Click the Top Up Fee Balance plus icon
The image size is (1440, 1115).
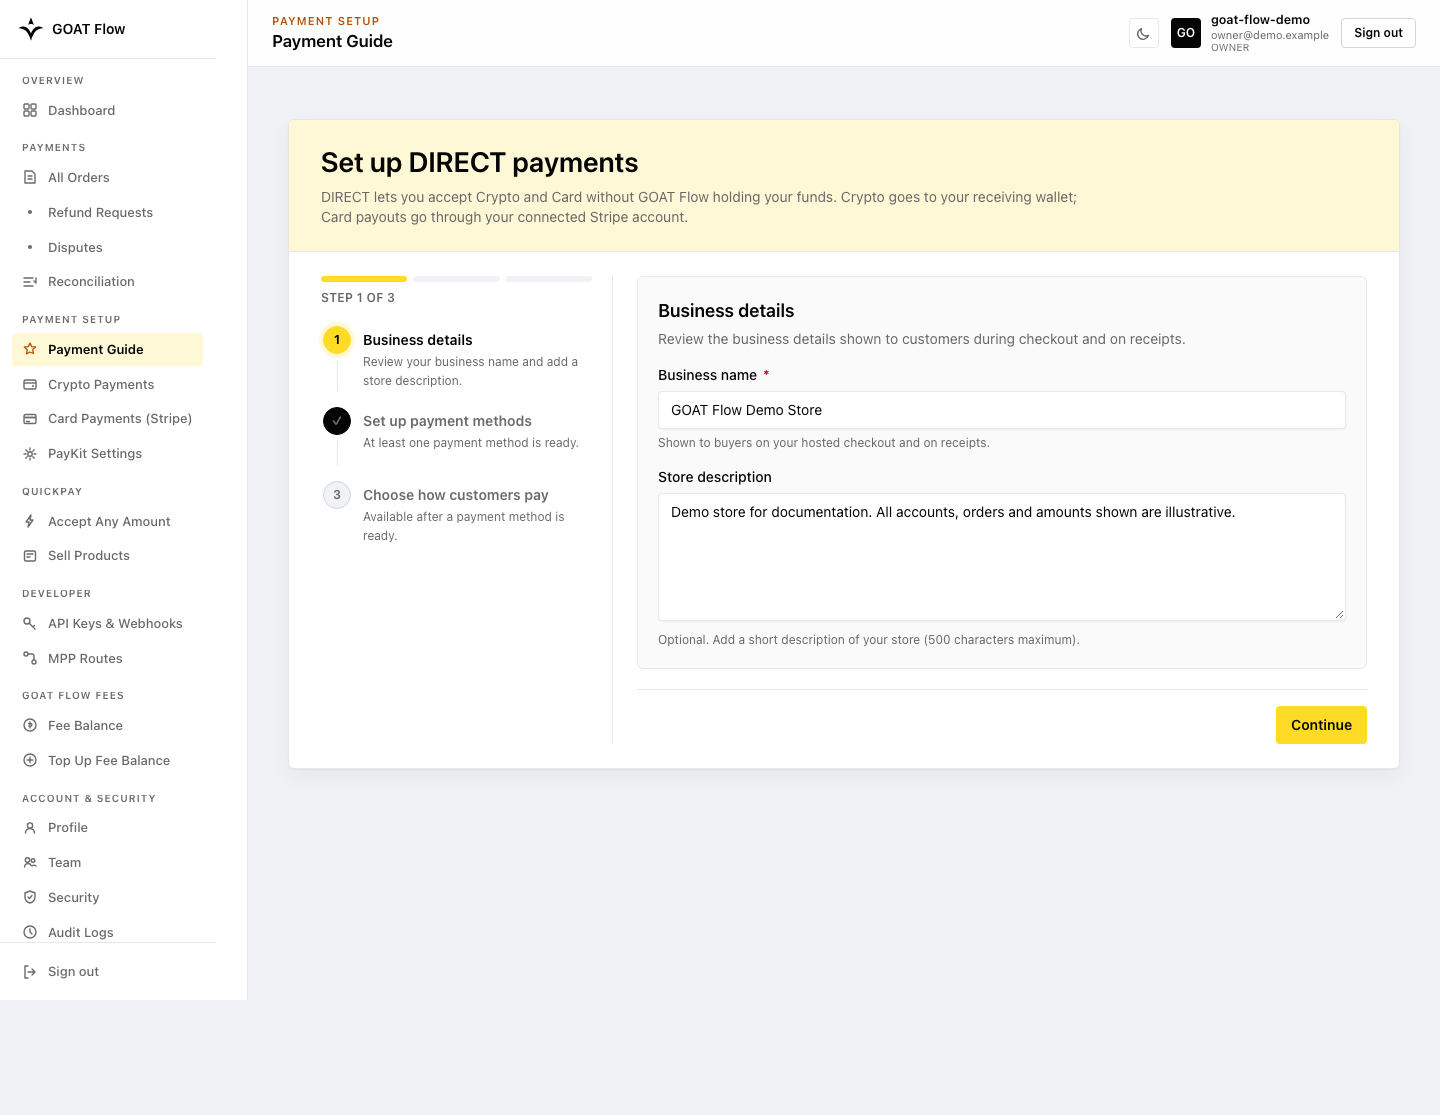point(30,760)
